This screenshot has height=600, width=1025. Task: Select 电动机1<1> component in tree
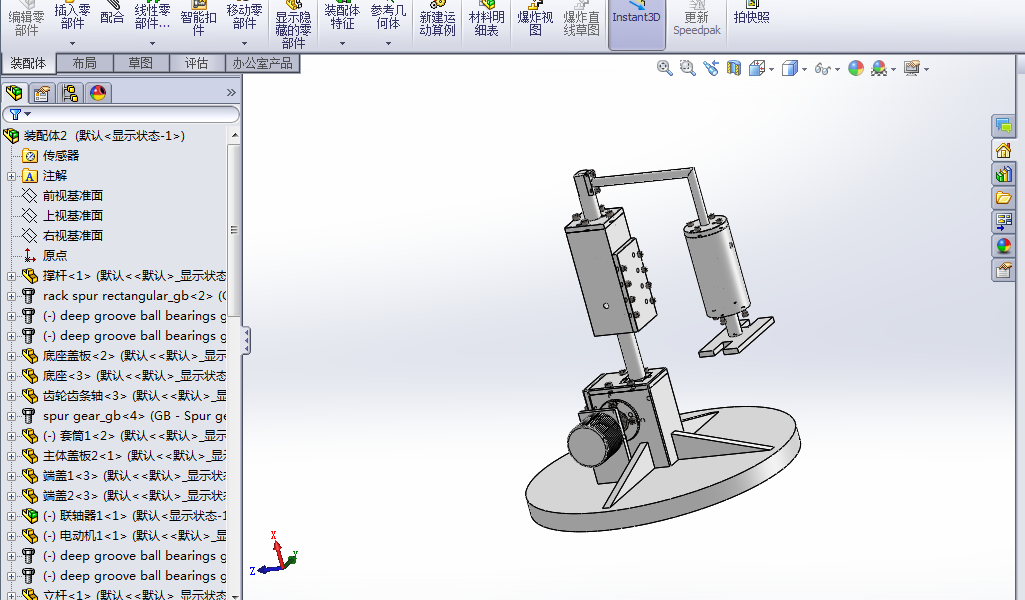[124, 536]
